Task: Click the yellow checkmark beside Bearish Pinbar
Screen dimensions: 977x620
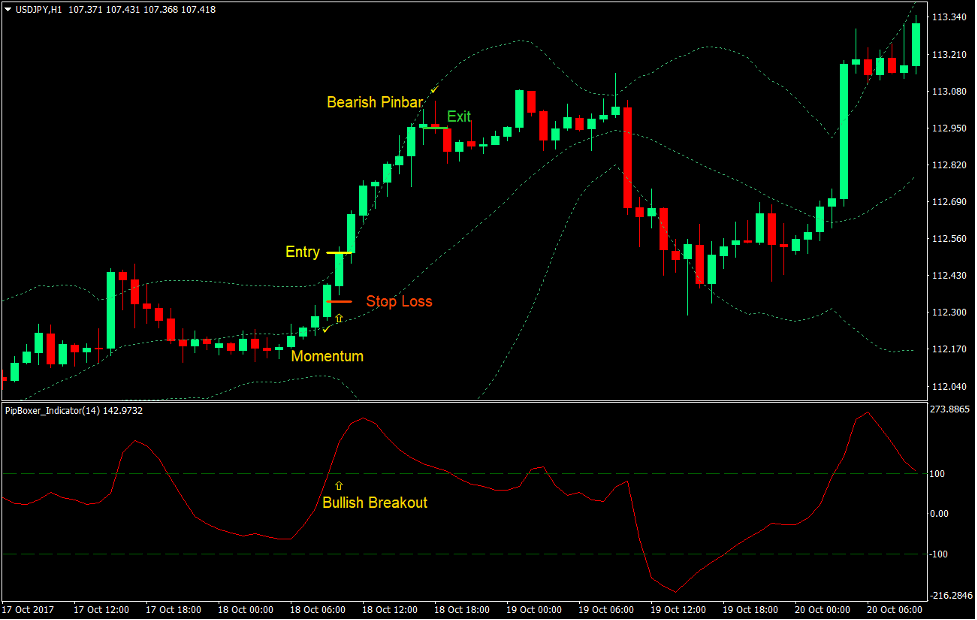Action: click(x=434, y=91)
